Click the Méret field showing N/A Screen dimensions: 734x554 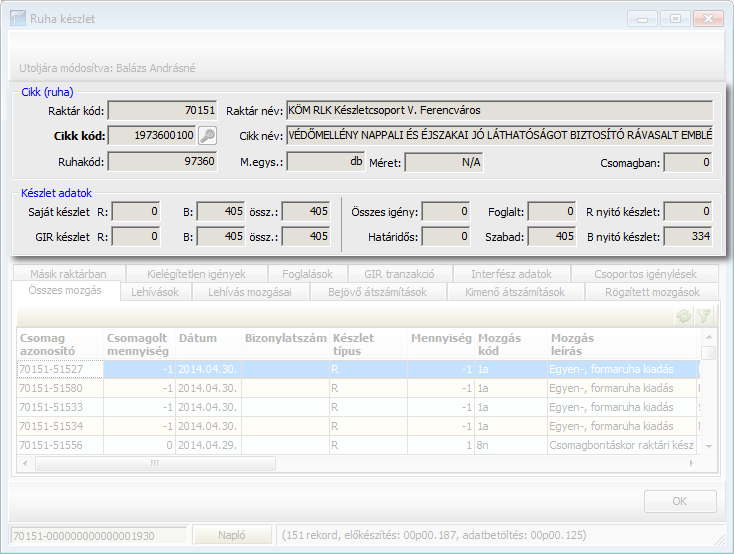coord(444,163)
